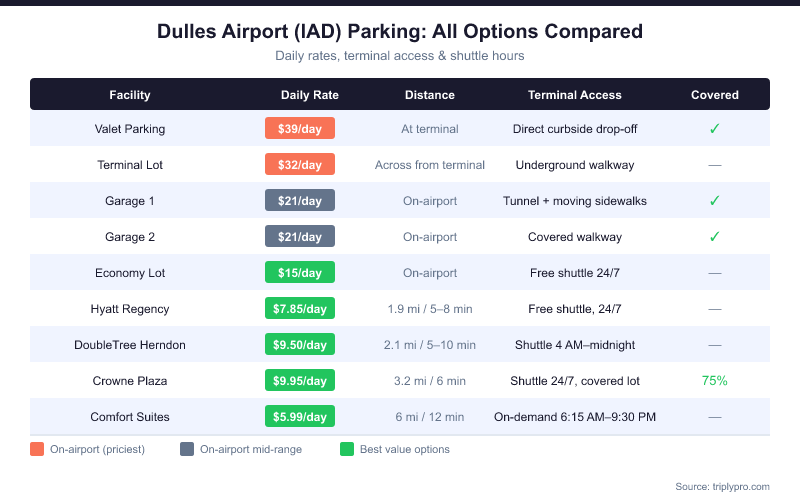Click the Covered column header
Image resolution: width=800 pixels, height=500 pixels.
tap(715, 95)
